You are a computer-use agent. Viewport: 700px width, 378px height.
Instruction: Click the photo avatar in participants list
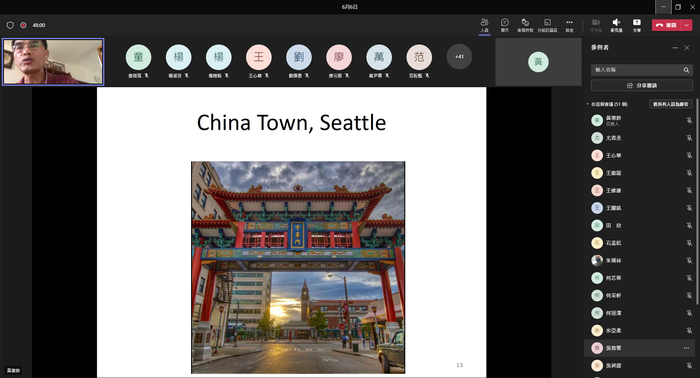[597, 260]
